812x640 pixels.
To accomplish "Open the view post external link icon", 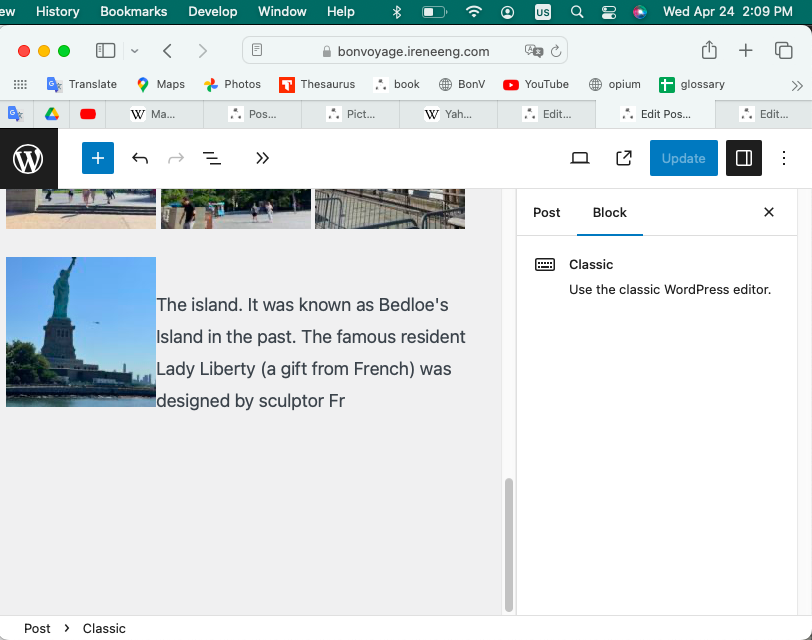I will click(x=624, y=158).
